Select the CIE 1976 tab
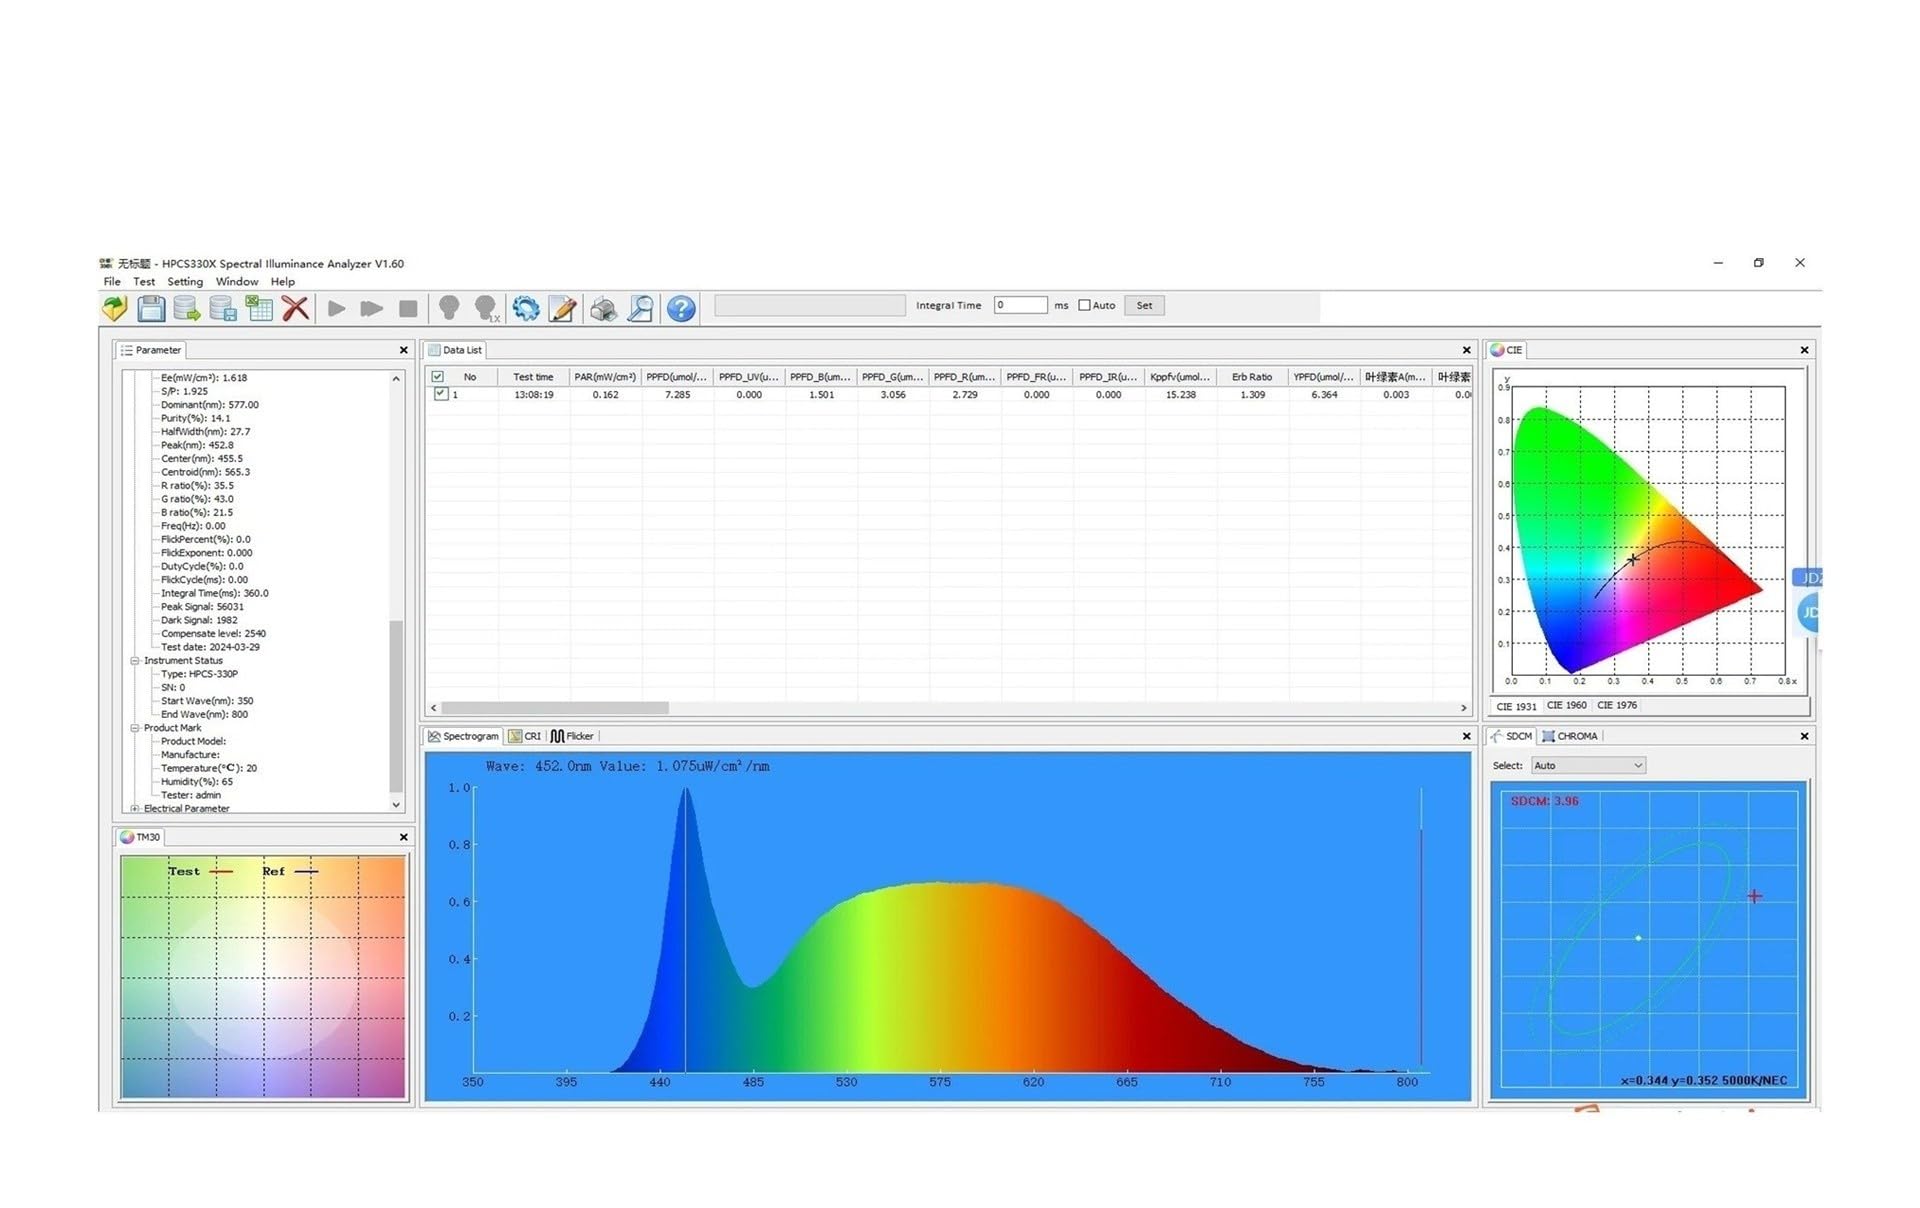Image resolution: width=1920 pixels, height=1208 pixels. [x=1617, y=705]
